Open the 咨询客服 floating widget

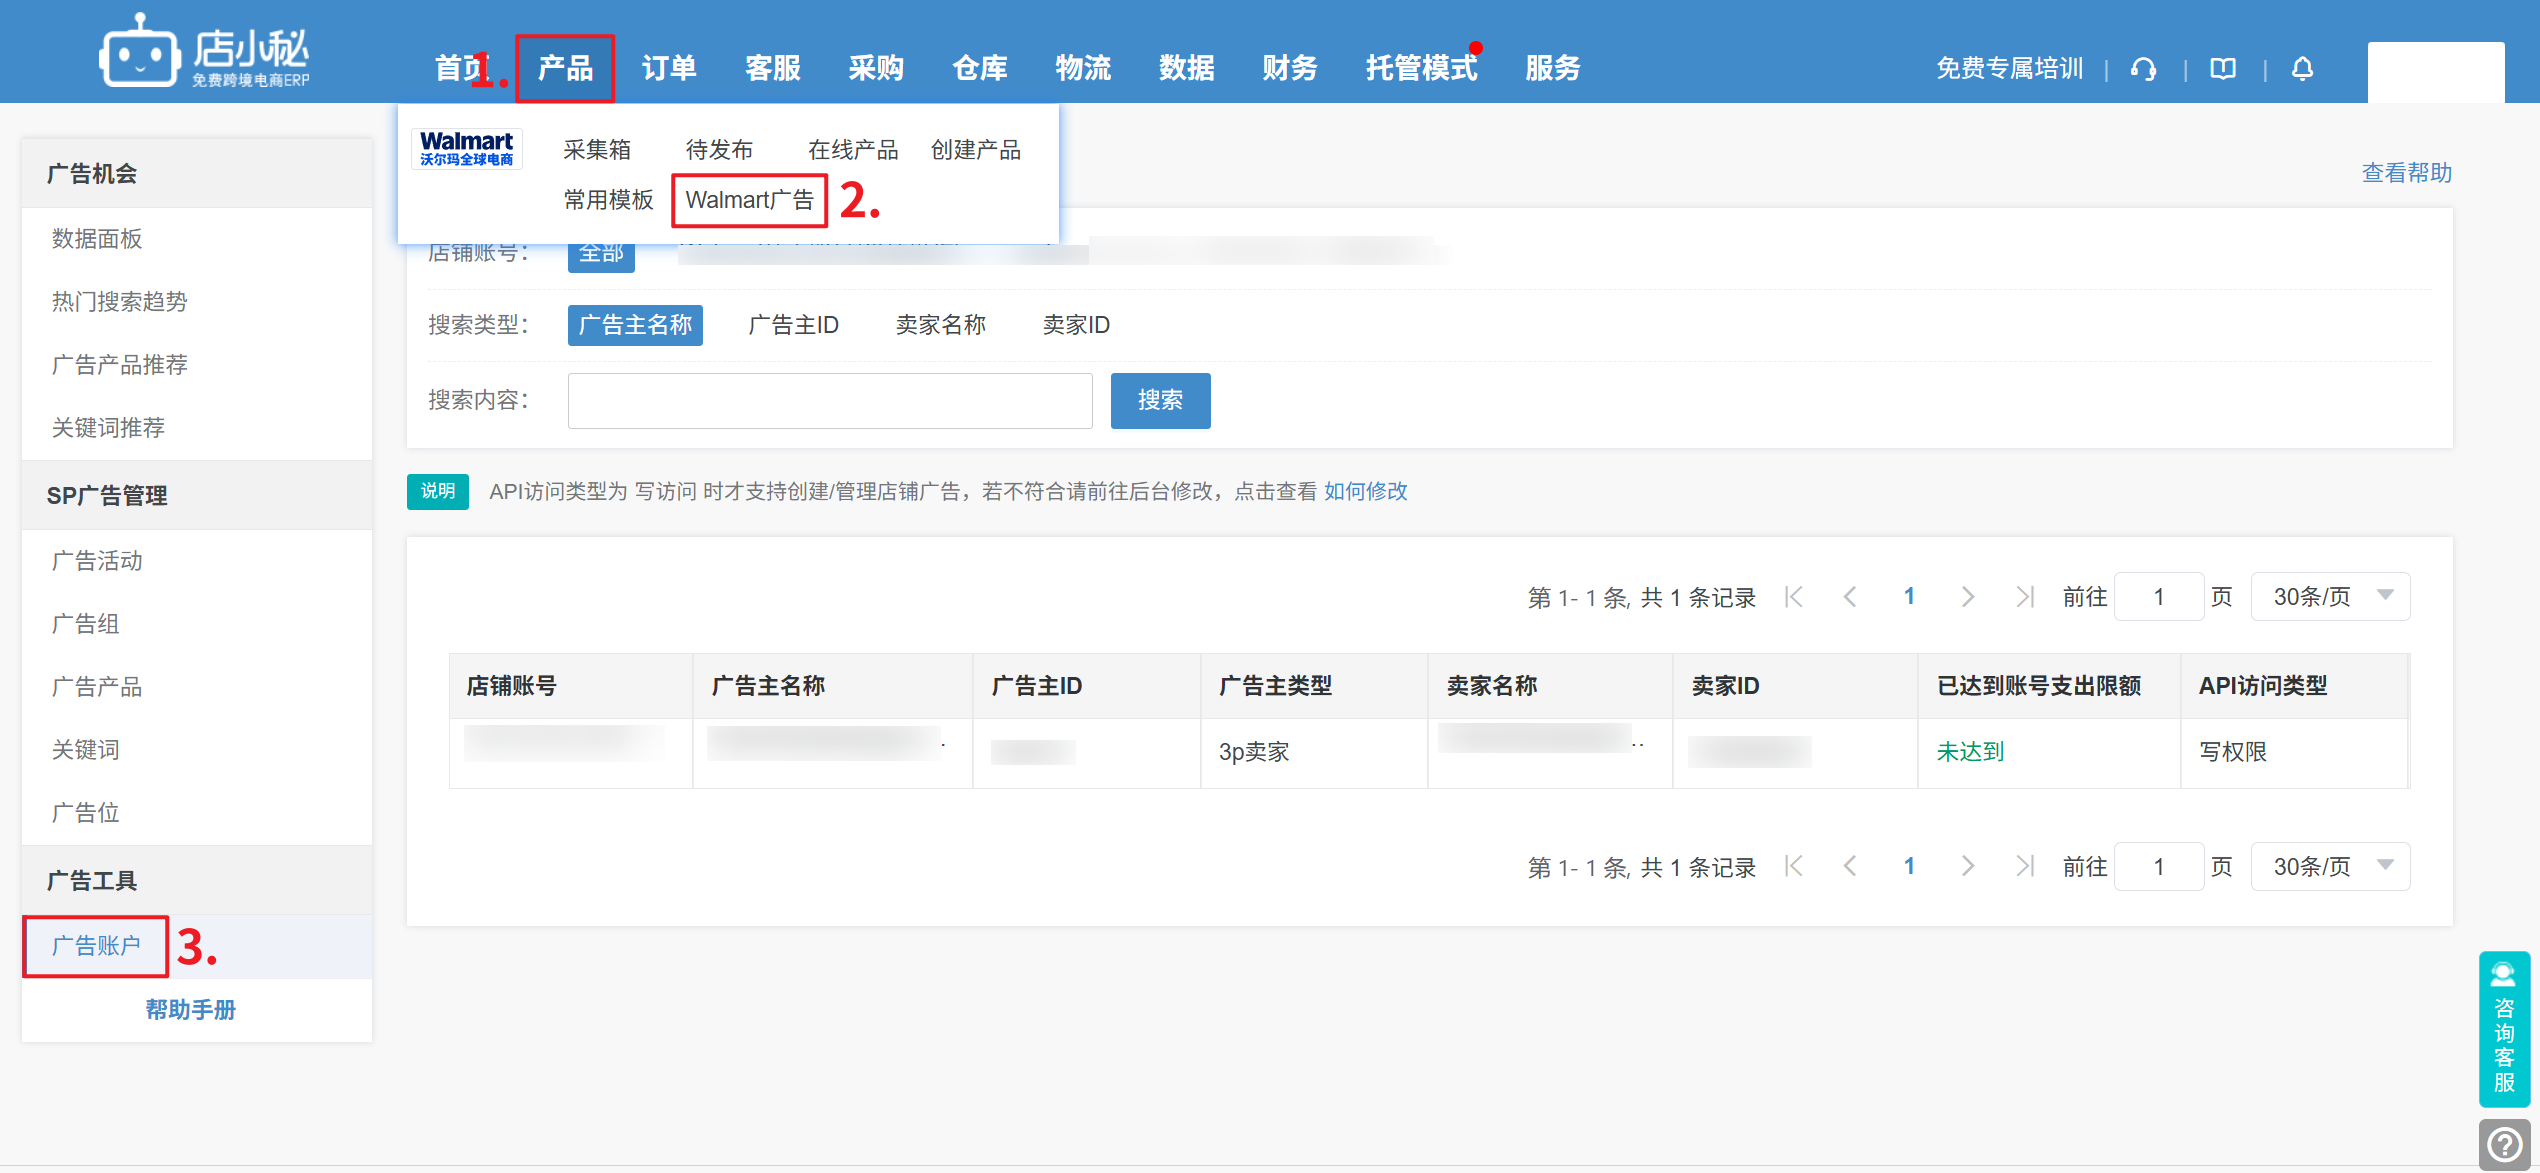[2503, 1028]
